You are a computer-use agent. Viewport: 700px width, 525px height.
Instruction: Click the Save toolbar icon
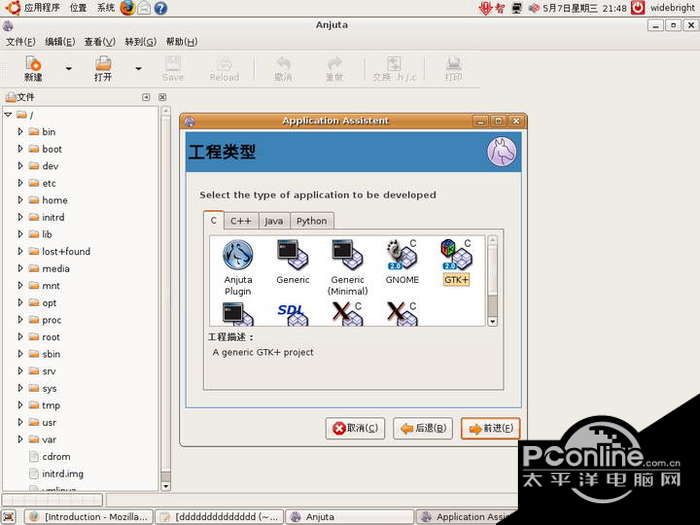[x=173, y=64]
